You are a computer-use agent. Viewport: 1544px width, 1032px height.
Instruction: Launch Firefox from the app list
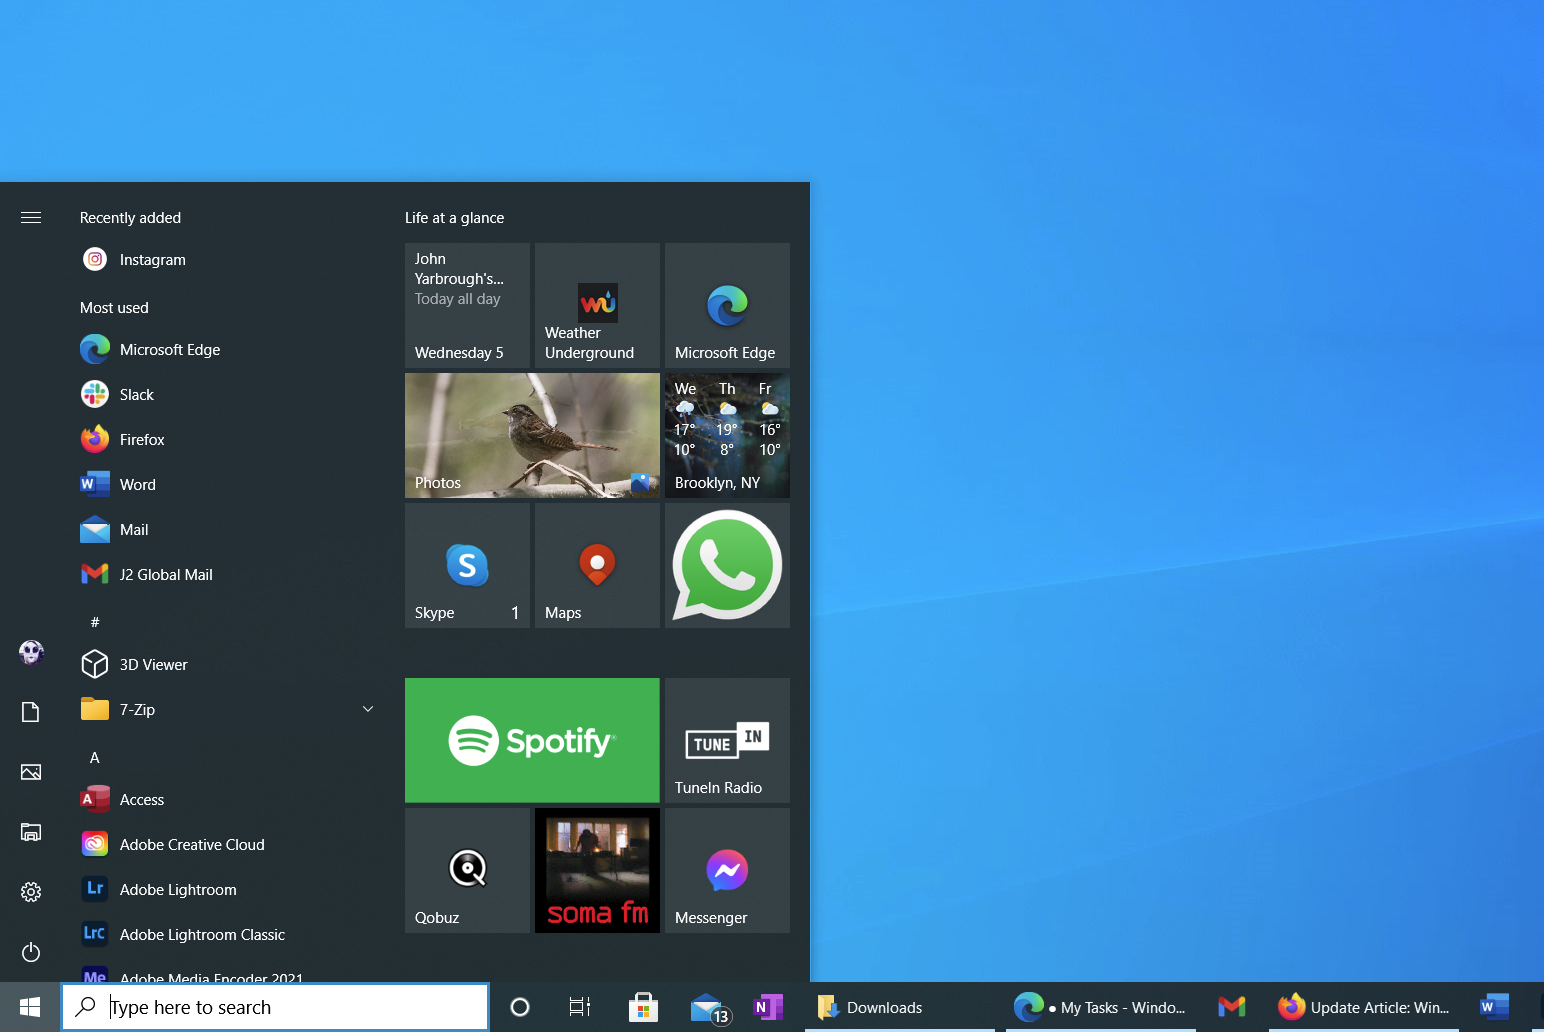(x=228, y=440)
